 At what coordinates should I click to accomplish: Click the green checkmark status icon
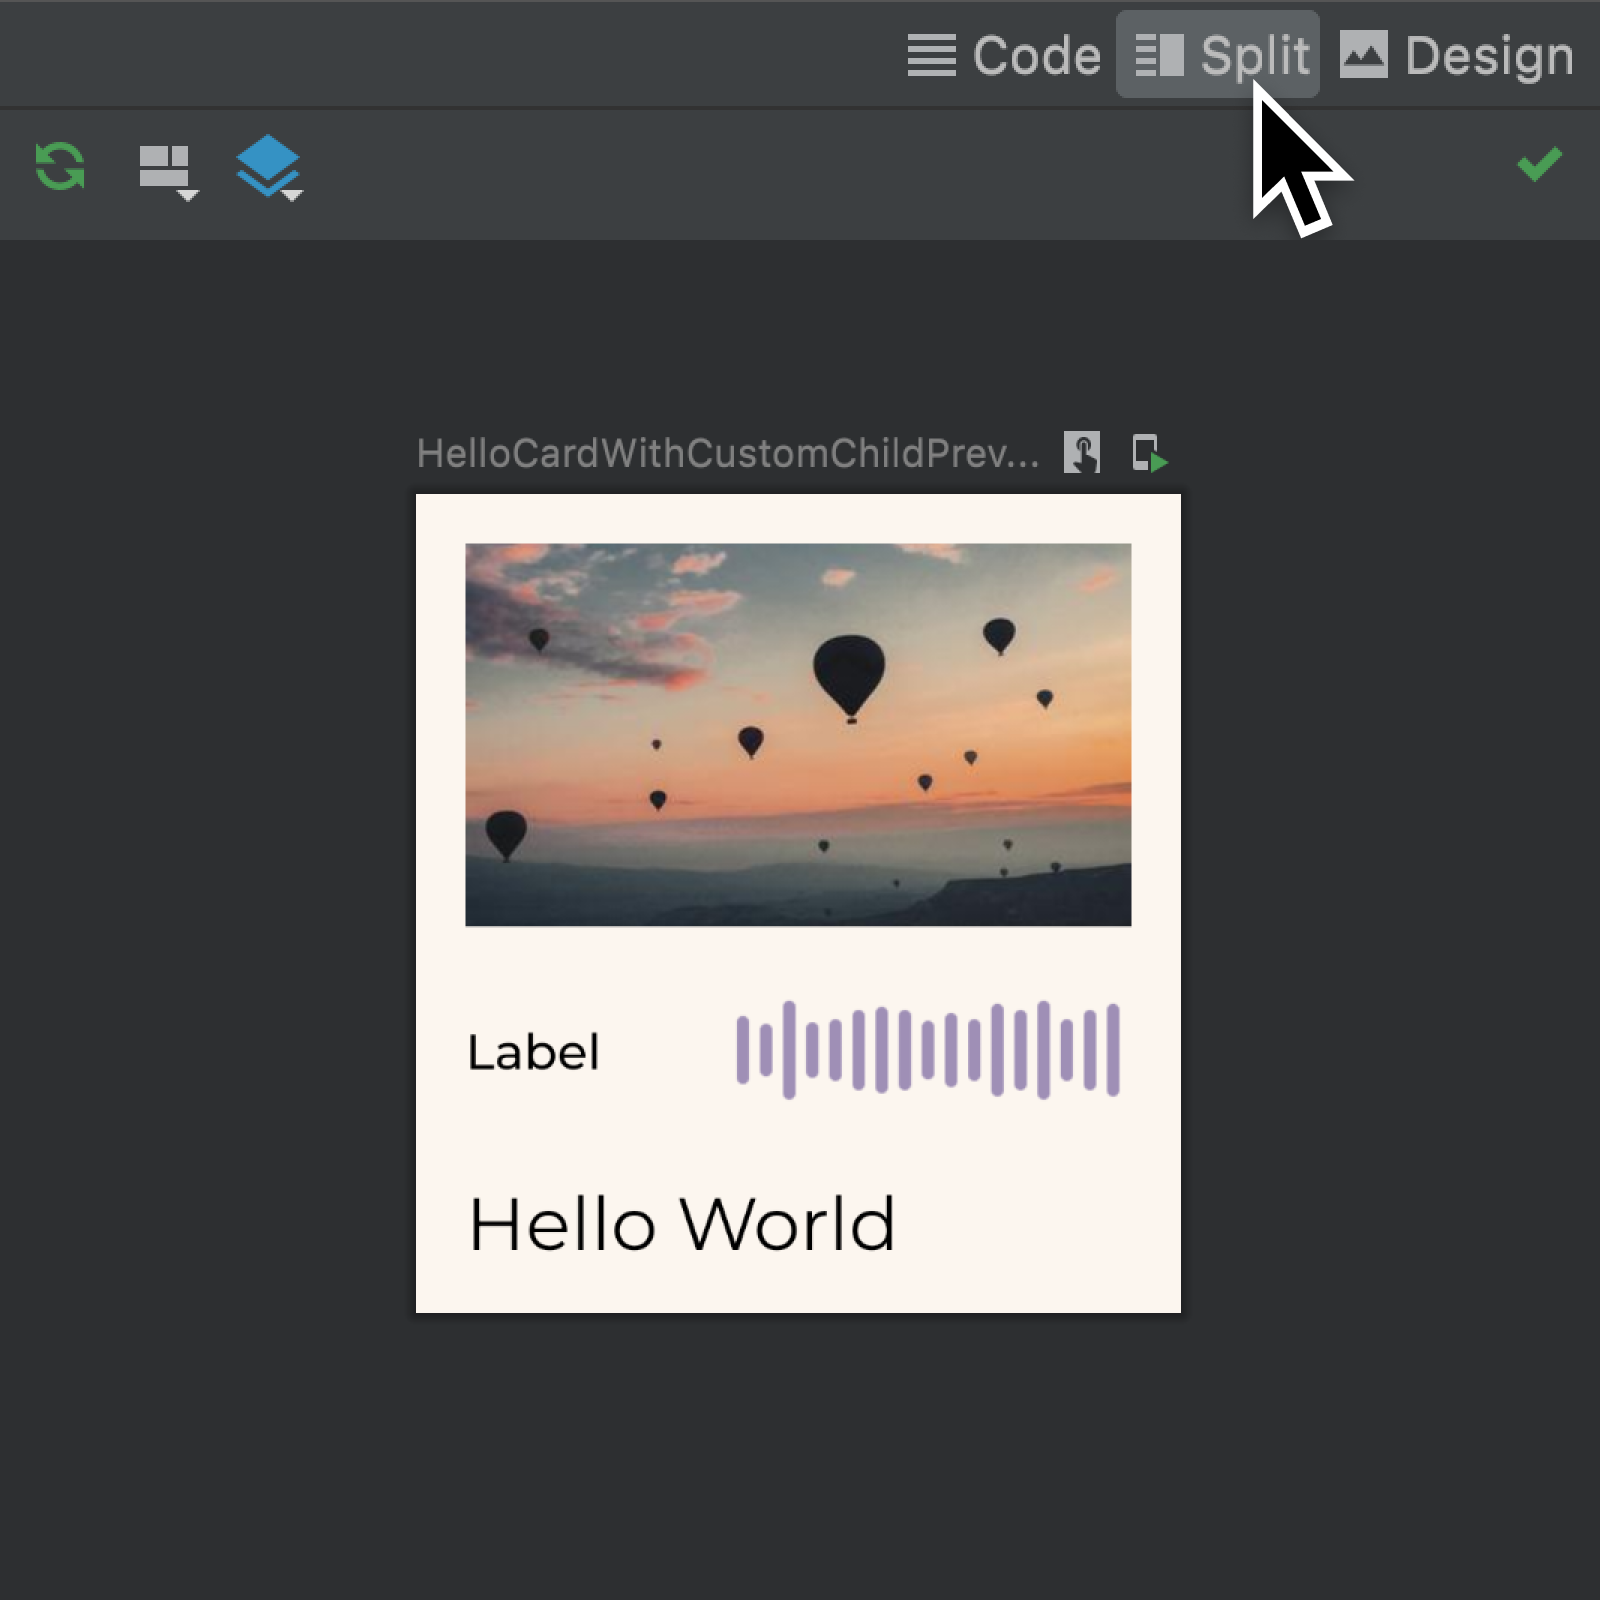pos(1539,164)
